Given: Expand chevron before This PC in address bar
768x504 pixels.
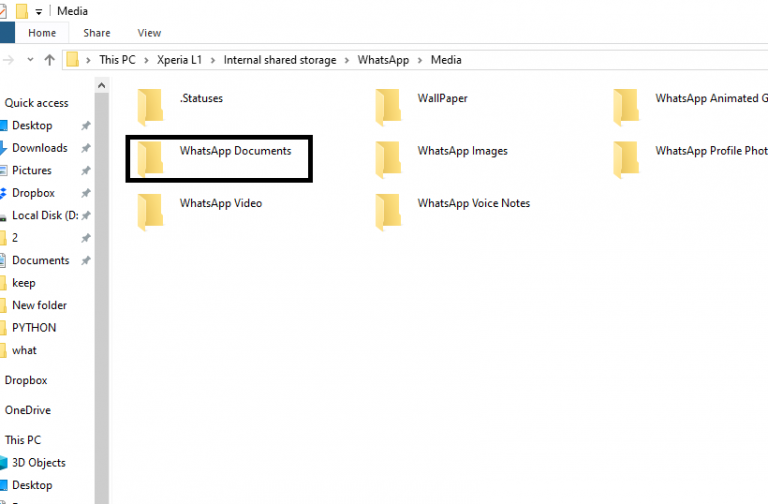Looking at the screenshot, I should click(x=88, y=60).
